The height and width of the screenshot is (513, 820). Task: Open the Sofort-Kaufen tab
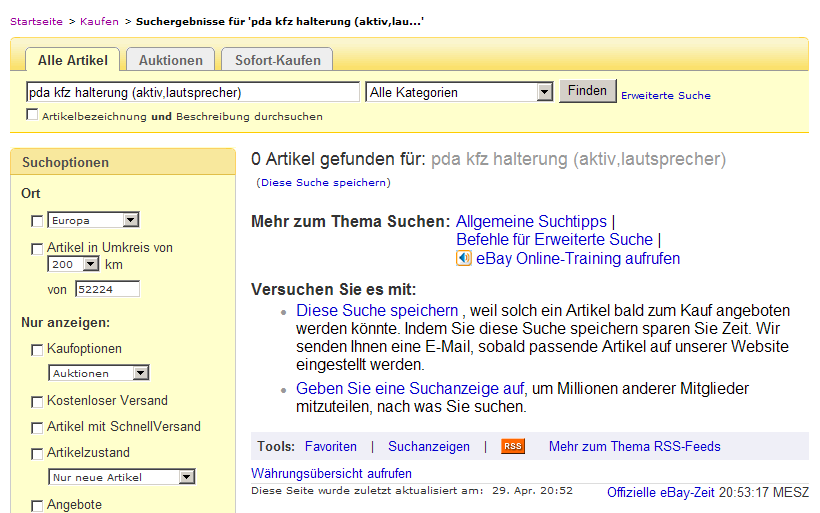pyautogui.click(x=278, y=60)
